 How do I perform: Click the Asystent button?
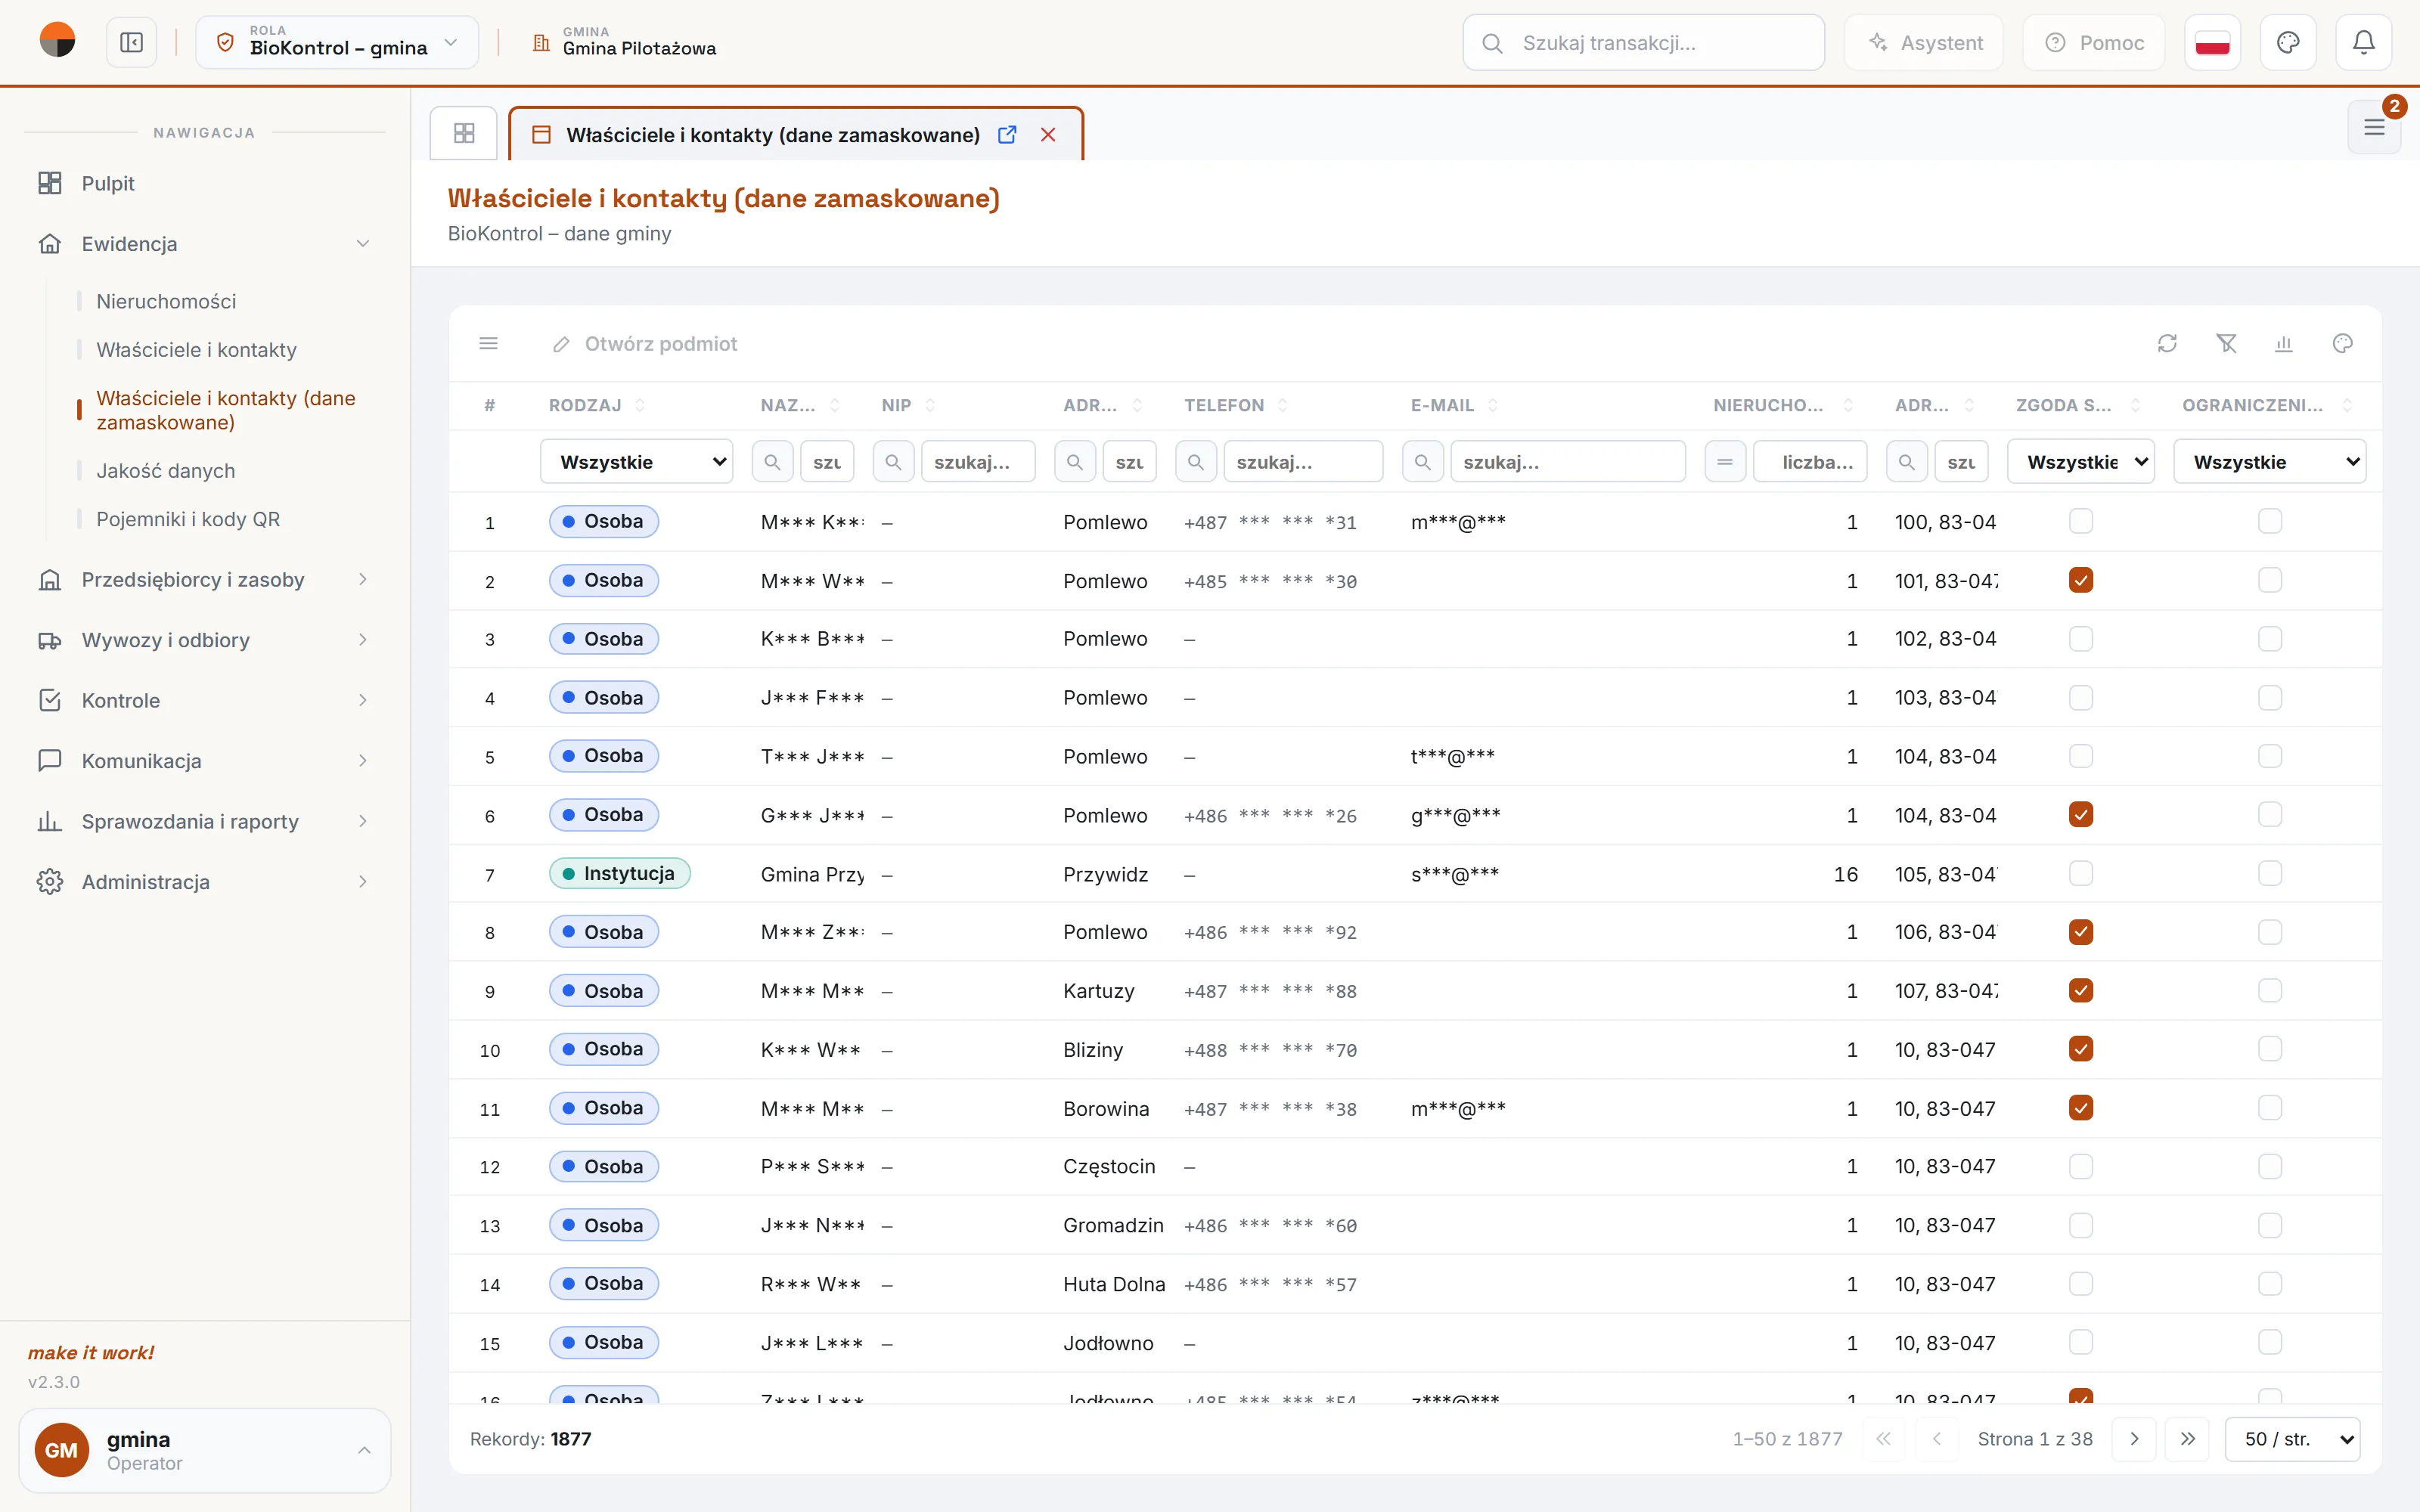click(x=1924, y=43)
